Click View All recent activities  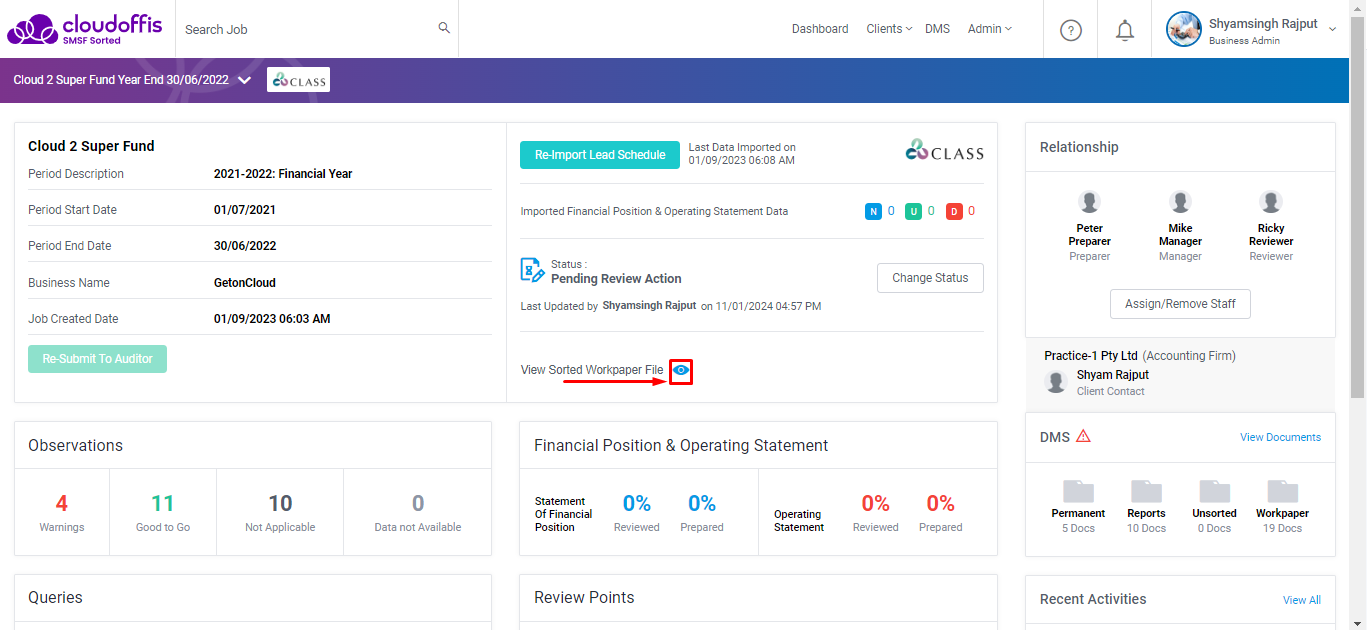pos(1302,600)
